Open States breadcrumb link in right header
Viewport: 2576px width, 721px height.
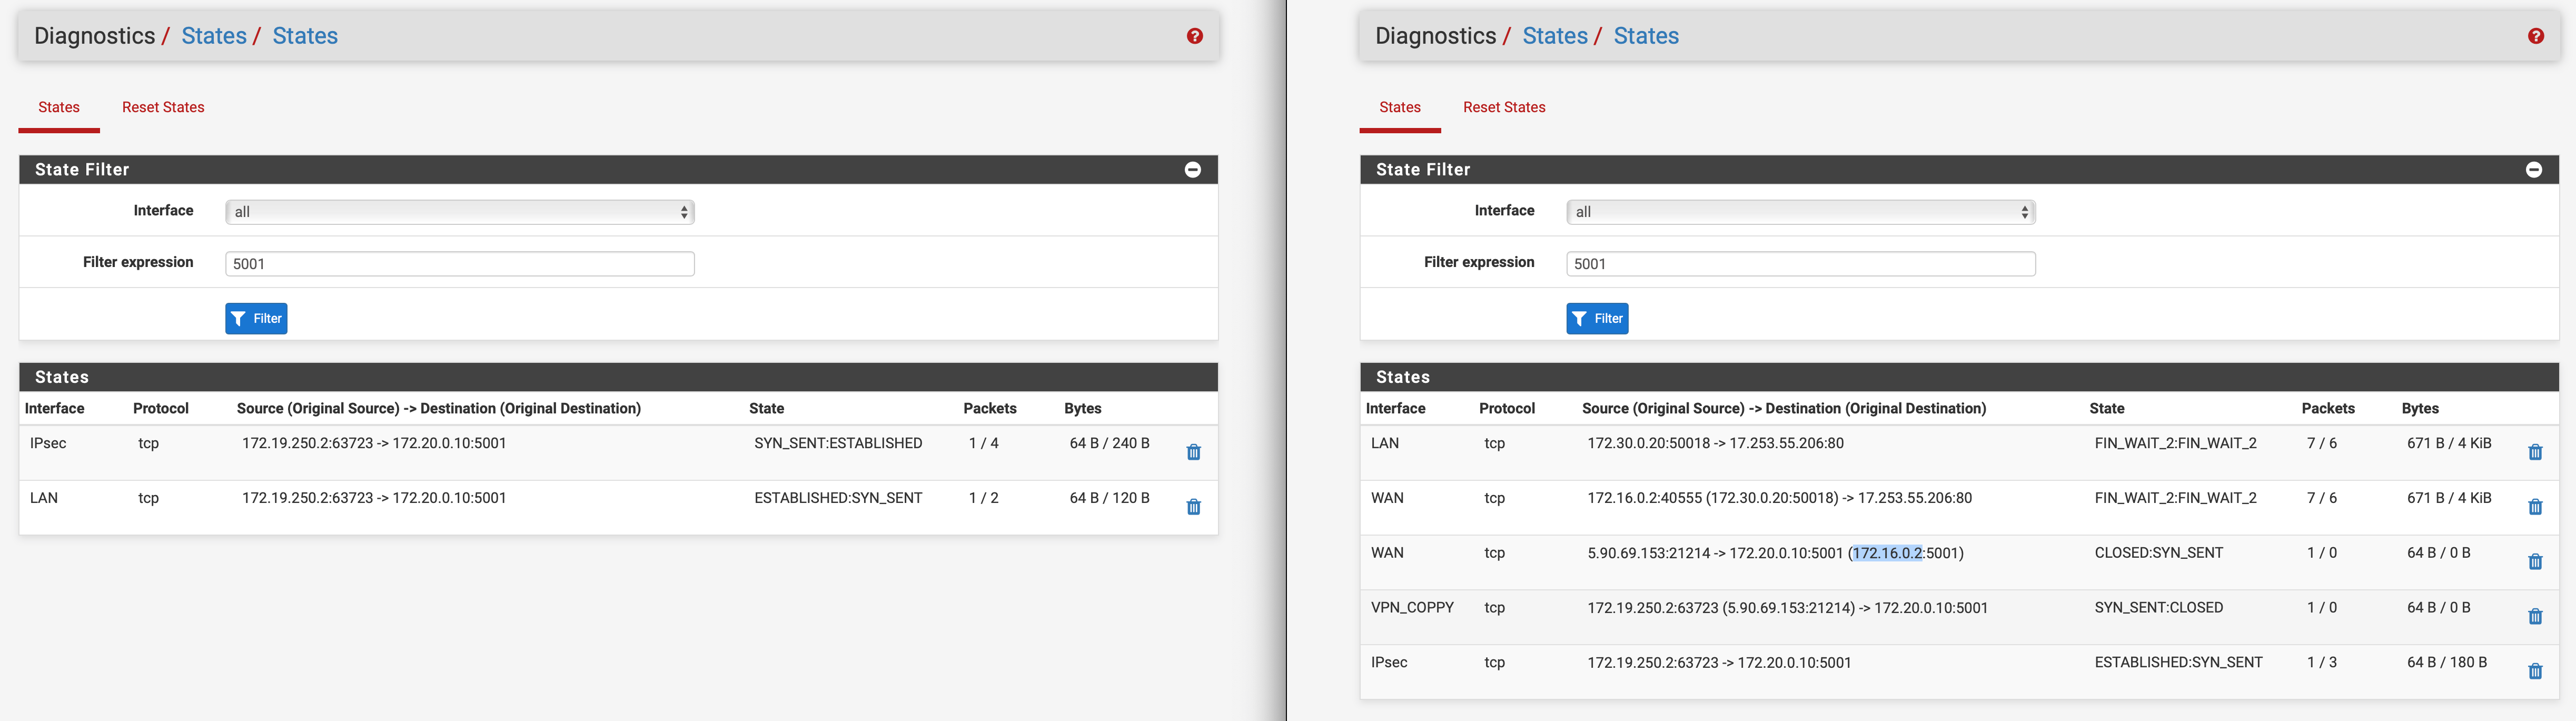pos(1554,36)
